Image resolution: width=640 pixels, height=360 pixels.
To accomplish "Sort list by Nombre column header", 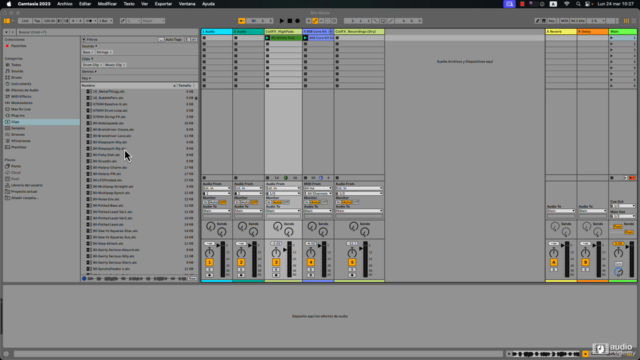I will coord(129,86).
